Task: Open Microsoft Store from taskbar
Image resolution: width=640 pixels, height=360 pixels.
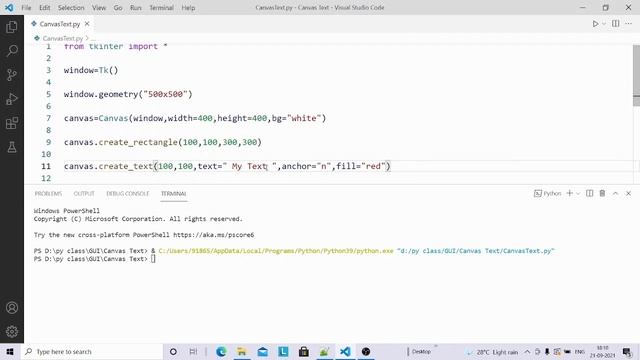Action: point(304,351)
